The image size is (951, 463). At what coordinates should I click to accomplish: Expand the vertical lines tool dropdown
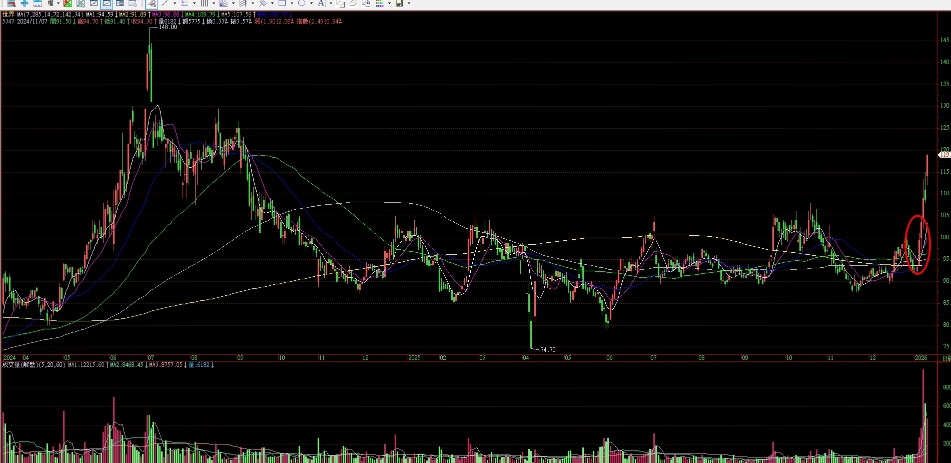click(x=213, y=4)
